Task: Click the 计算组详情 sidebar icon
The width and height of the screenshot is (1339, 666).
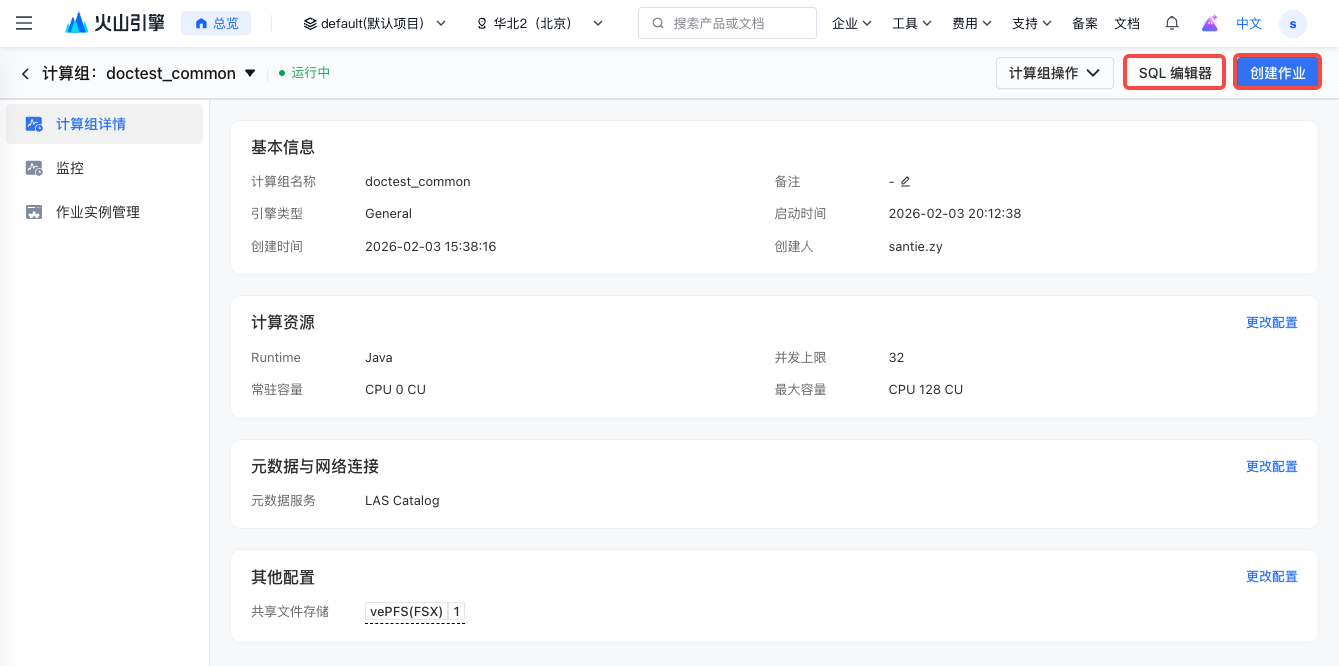Action: click(x=34, y=124)
